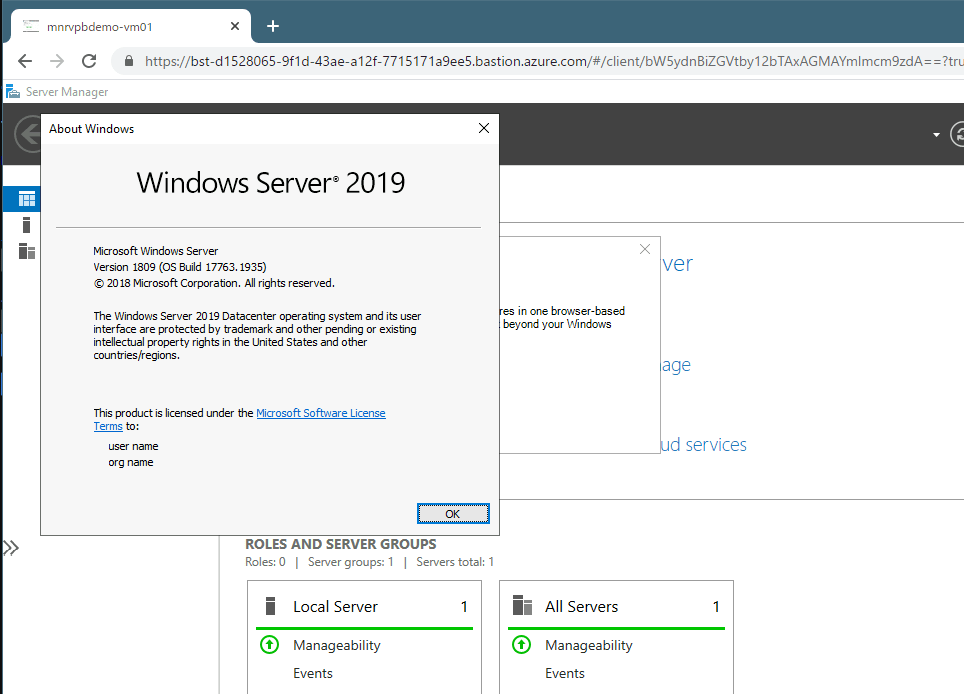Click the Server Manager refresh icon
This screenshot has width=964, height=694.
click(x=958, y=135)
